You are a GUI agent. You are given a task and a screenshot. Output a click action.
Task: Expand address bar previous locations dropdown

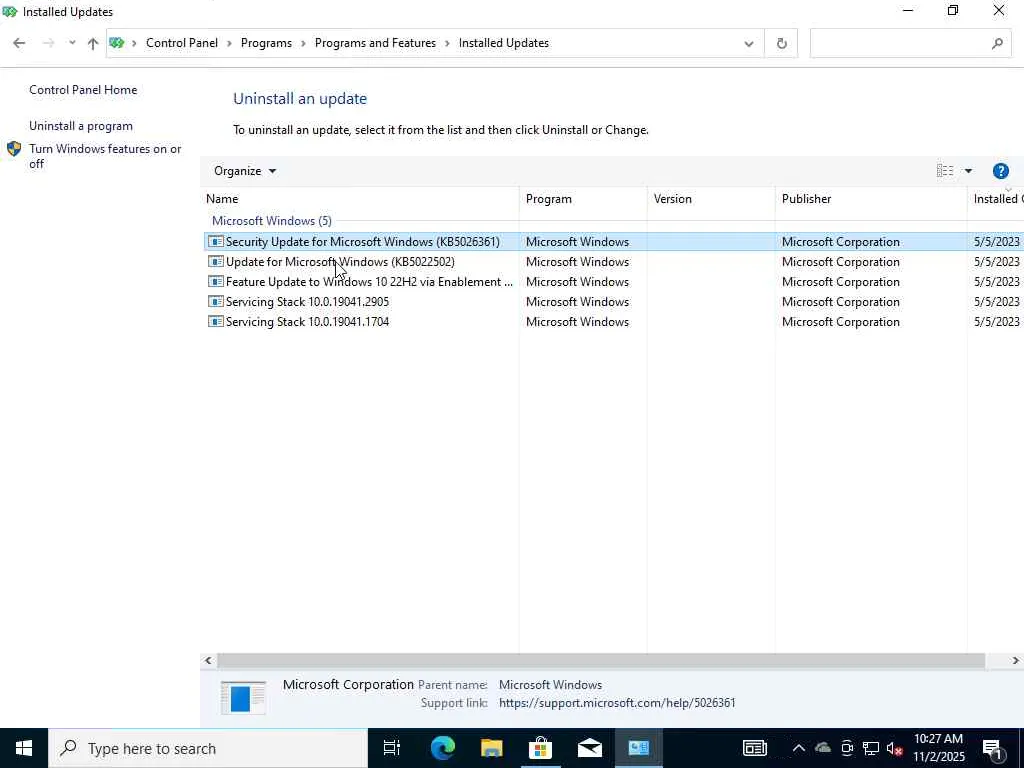pyautogui.click(x=748, y=44)
